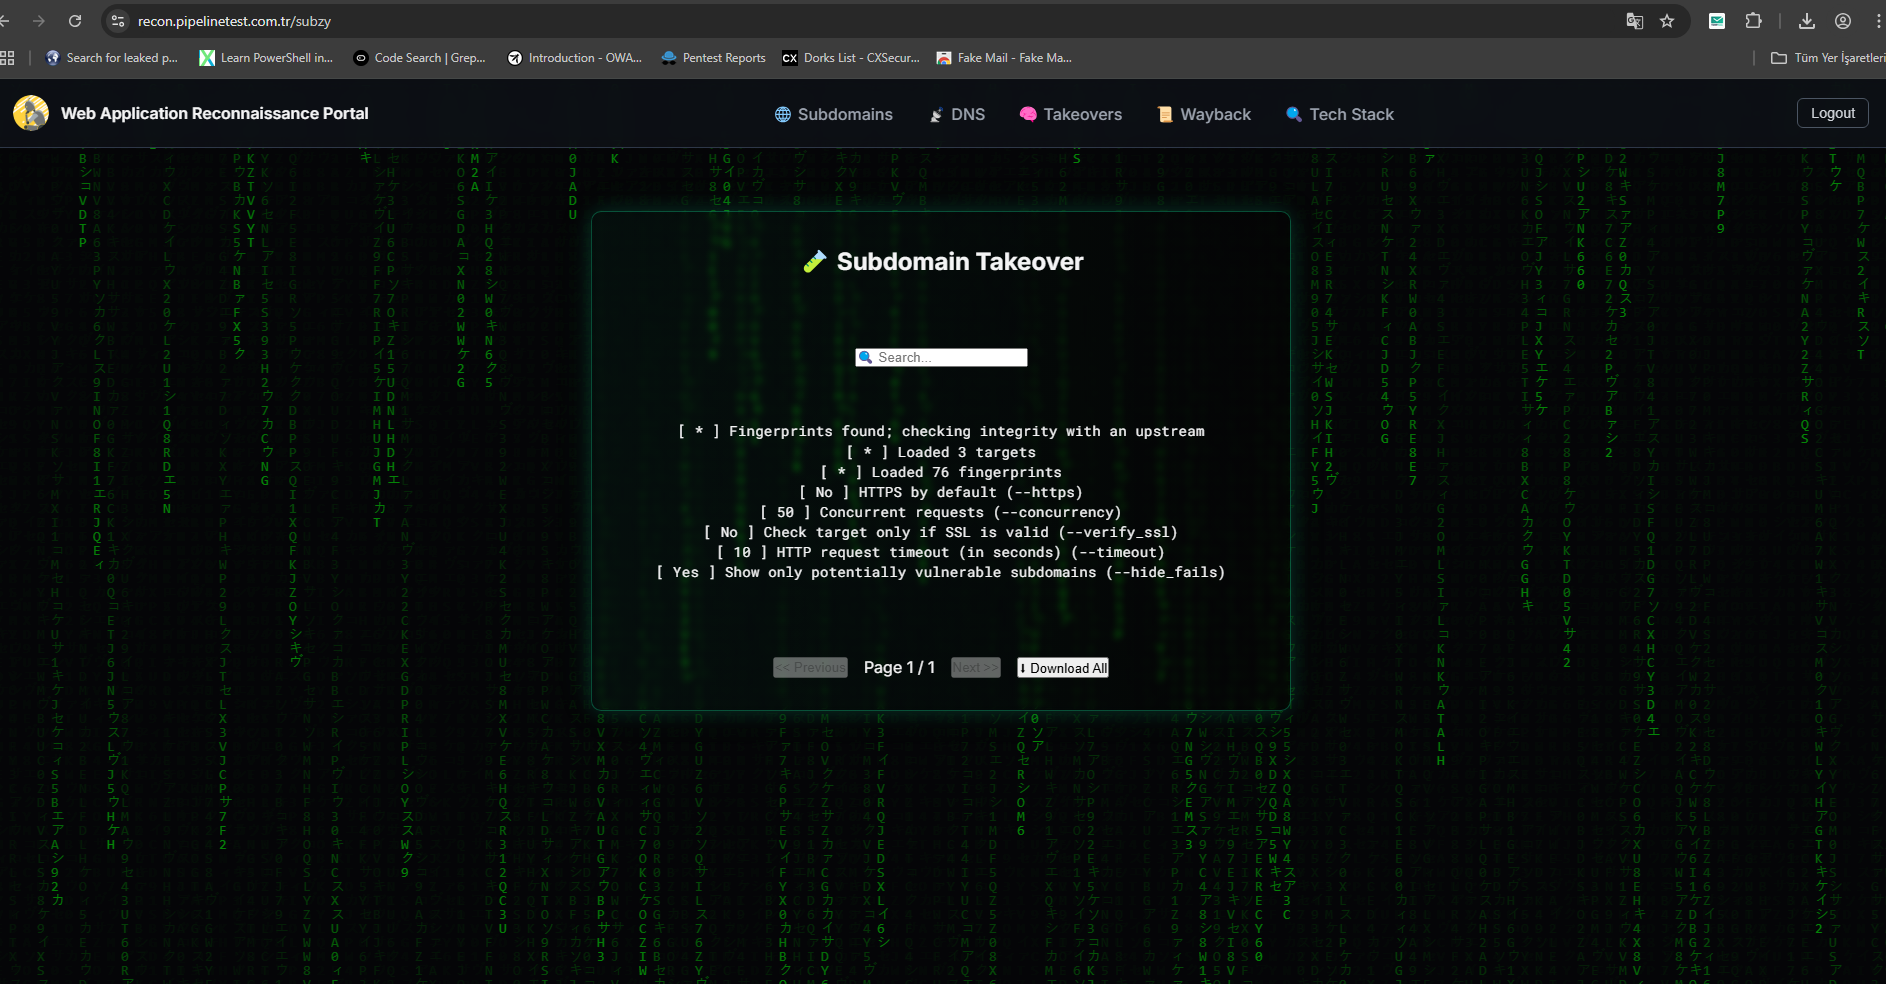The image size is (1886, 984).
Task: Click the 'Loaded 3 targets' line
Action: point(941,452)
